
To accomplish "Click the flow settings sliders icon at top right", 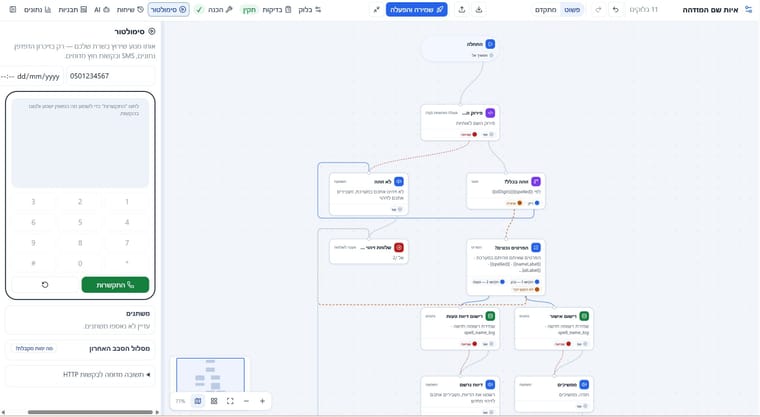I will click(x=748, y=10).
